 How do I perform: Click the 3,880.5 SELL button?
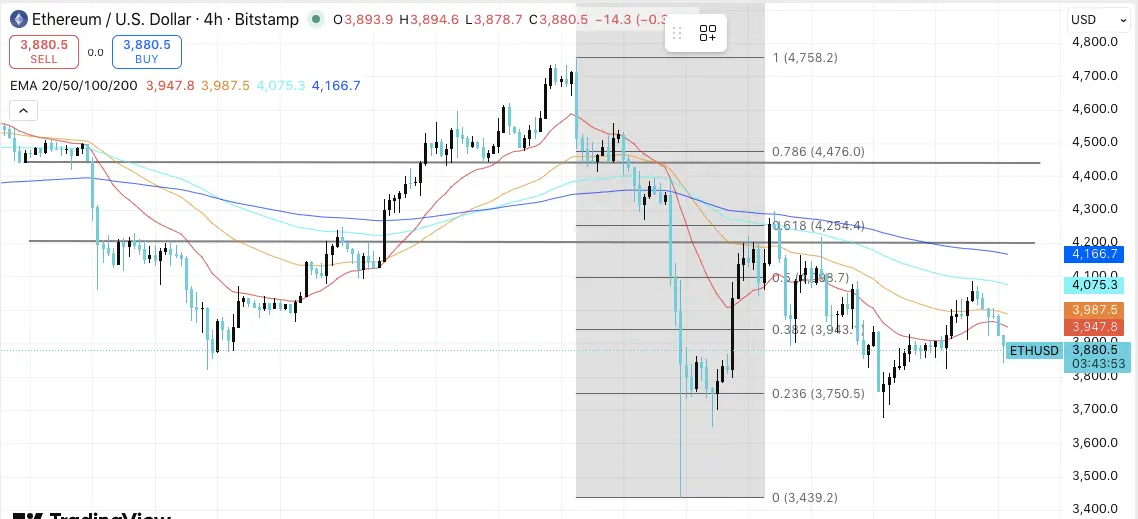44,52
